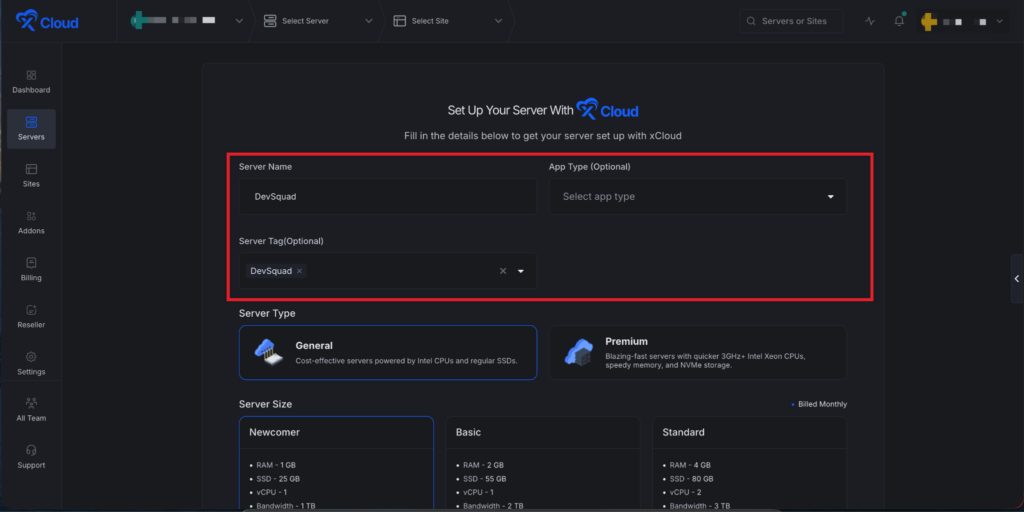The height and width of the screenshot is (512, 1024).
Task: Open the Select app type dropdown
Action: [697, 197]
